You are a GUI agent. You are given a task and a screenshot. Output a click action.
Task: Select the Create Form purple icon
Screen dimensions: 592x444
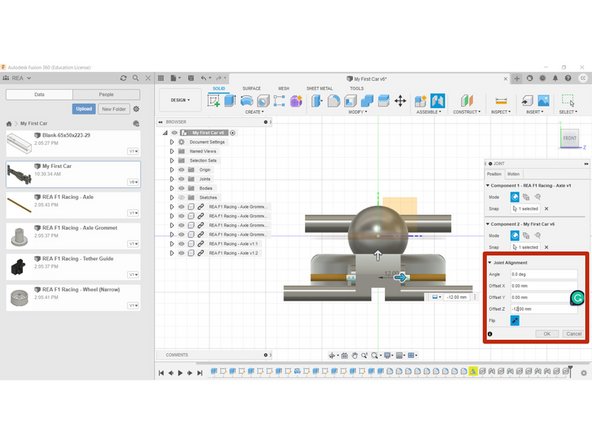pyautogui.click(x=296, y=101)
